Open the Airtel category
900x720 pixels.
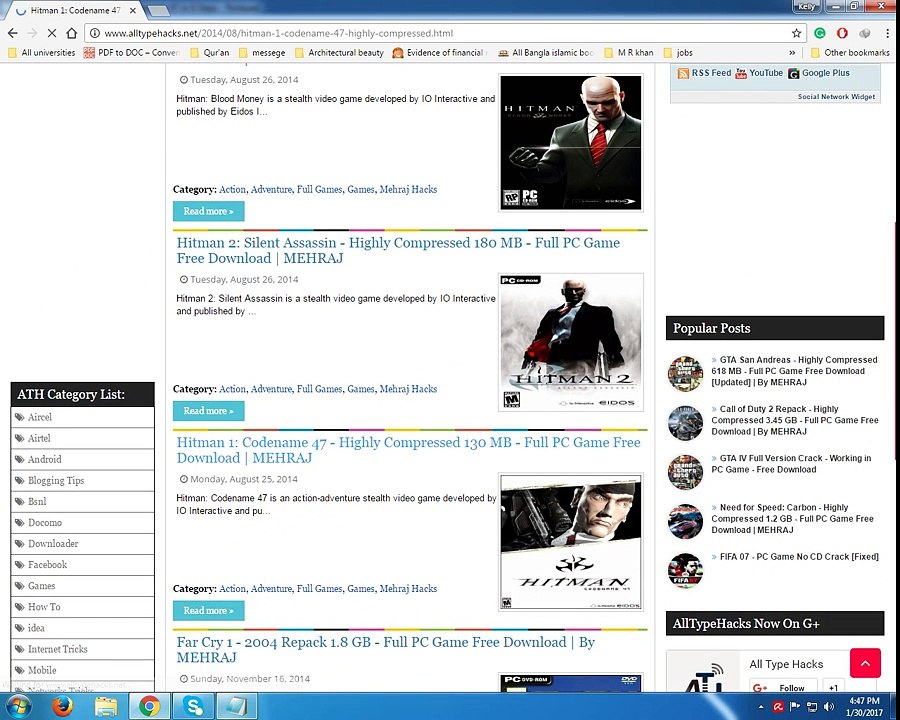82,439
